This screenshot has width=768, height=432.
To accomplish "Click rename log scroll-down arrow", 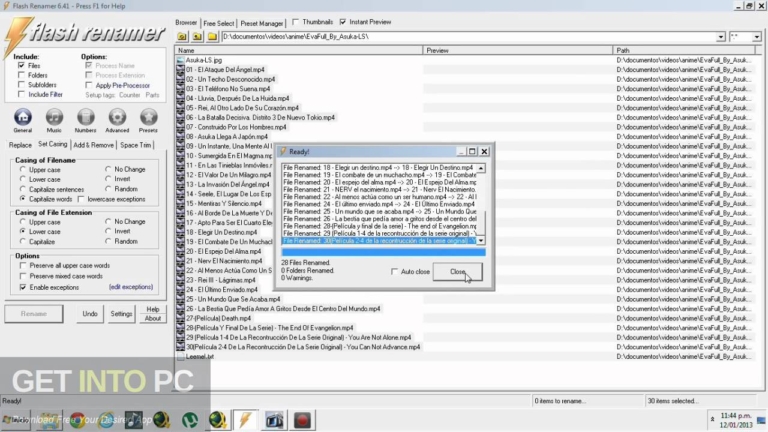I will (481, 240).
